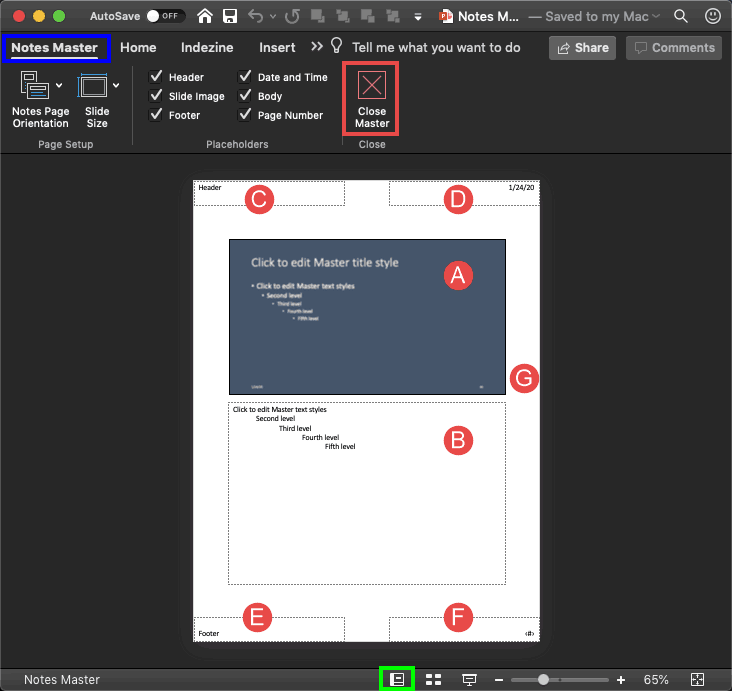Screen dimensions: 732x691
Task: Click the Save disk icon
Action: tap(230, 16)
